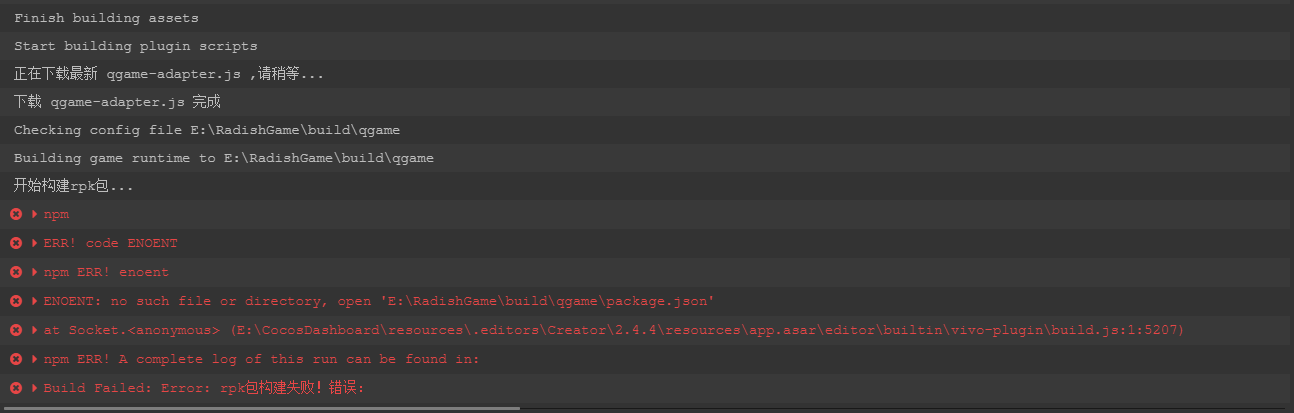This screenshot has width=1294, height=413.
Task: Click the error icon on the "no such file or directory" line
Action: tap(15, 301)
